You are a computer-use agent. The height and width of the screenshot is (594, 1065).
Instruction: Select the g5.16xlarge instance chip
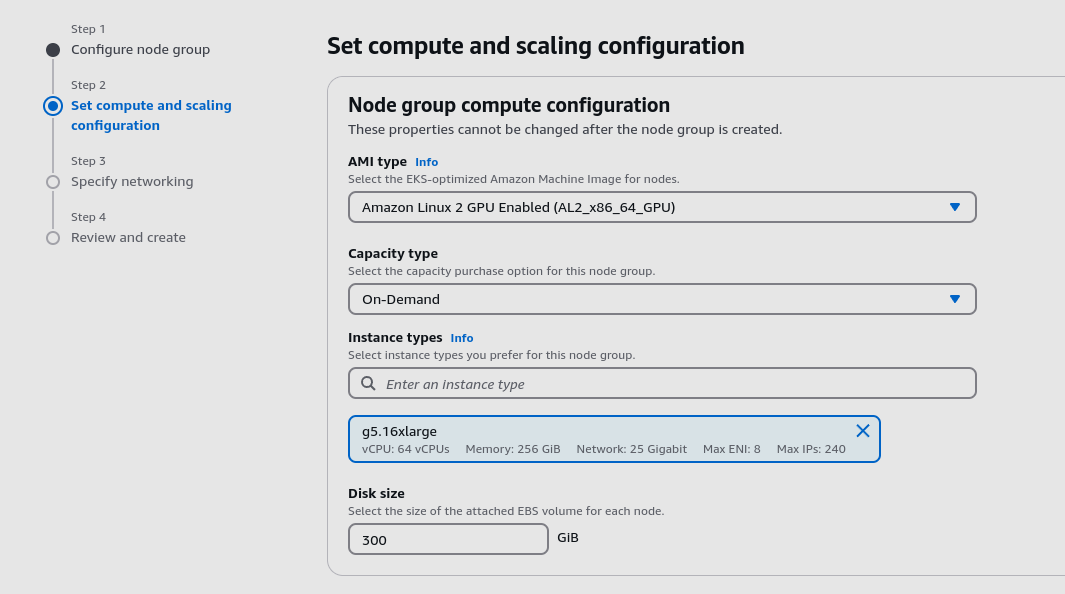click(x=600, y=439)
